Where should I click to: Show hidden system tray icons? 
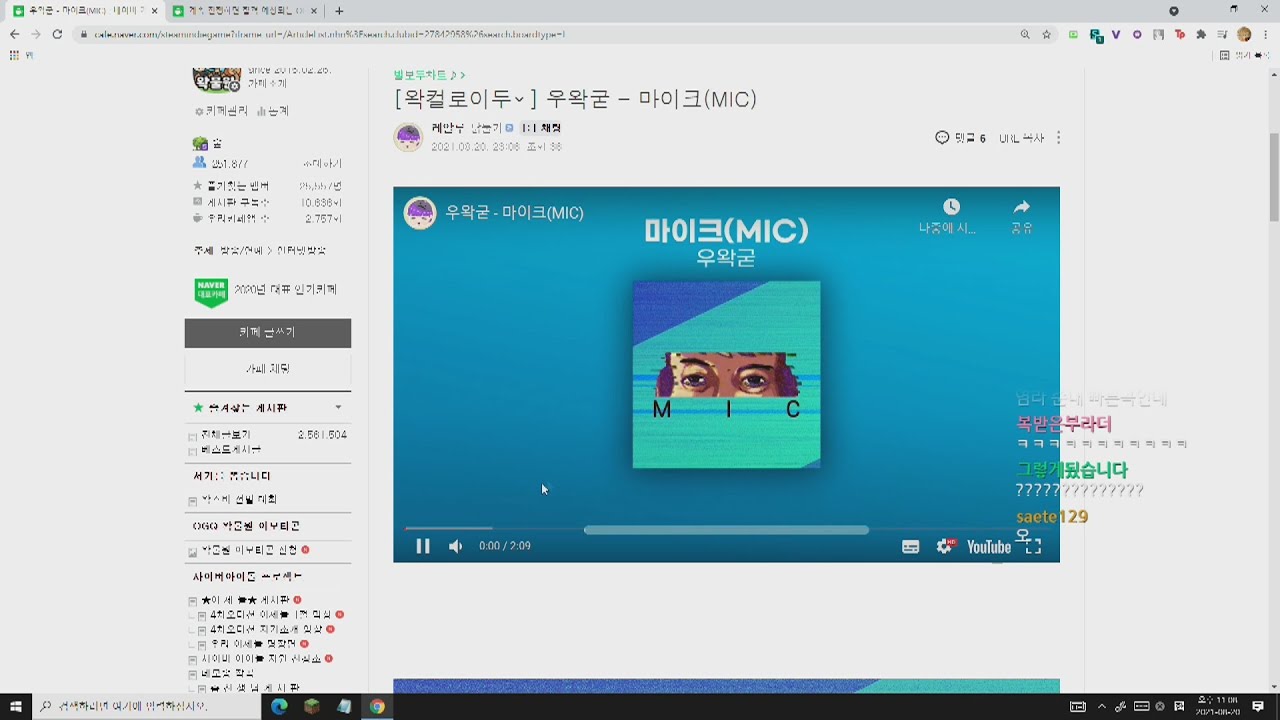coord(1102,706)
